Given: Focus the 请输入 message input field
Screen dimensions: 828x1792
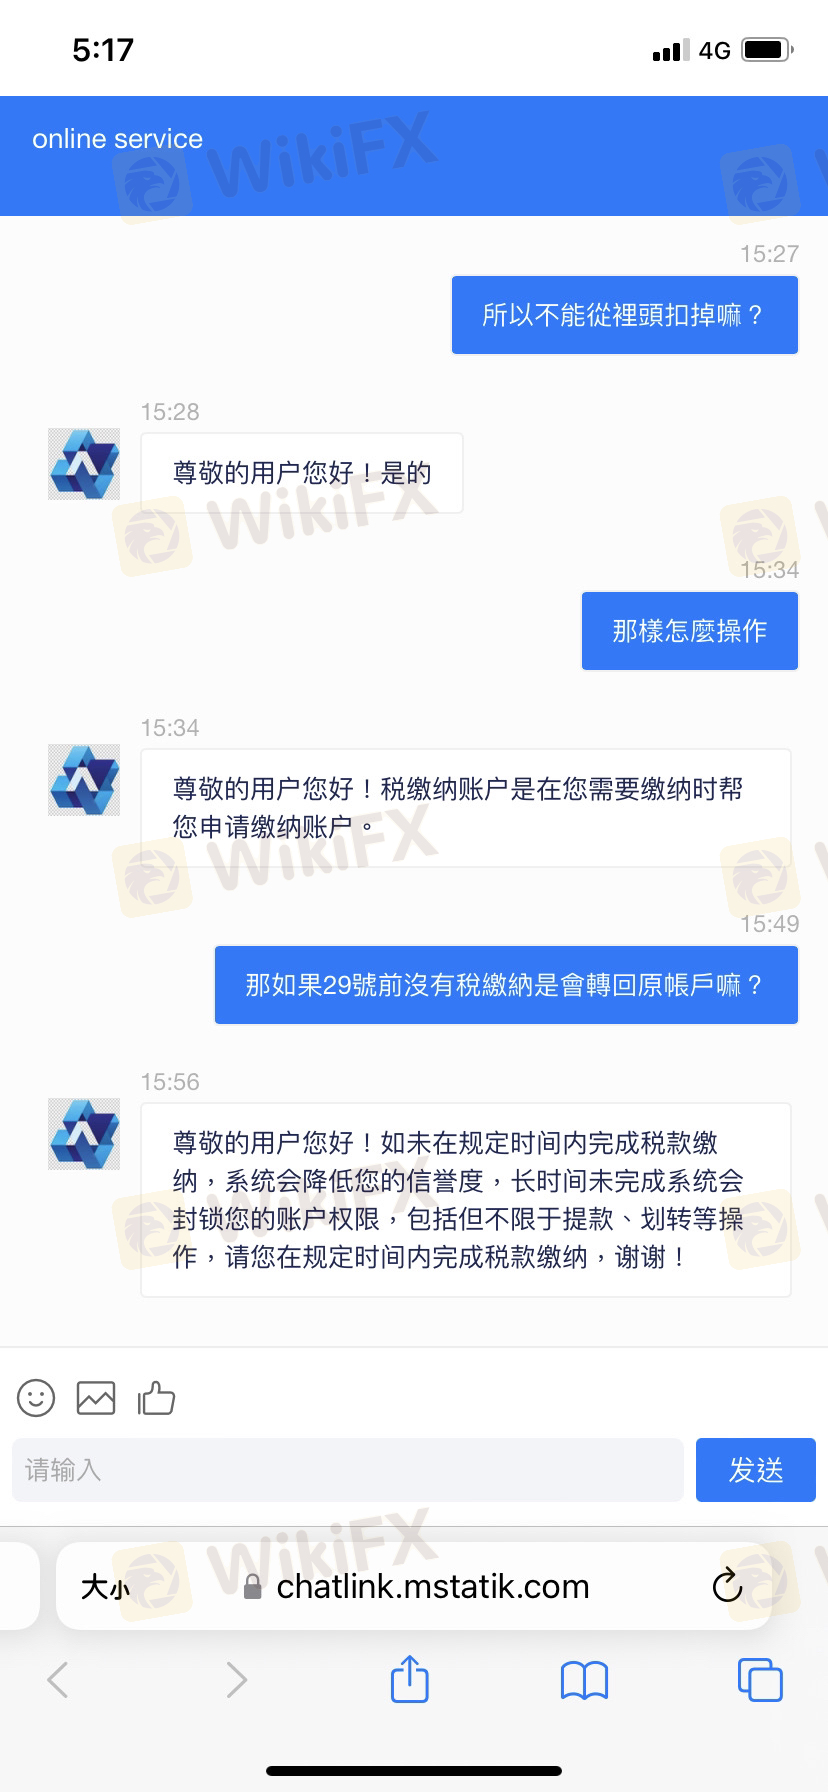Looking at the screenshot, I should point(347,1470).
